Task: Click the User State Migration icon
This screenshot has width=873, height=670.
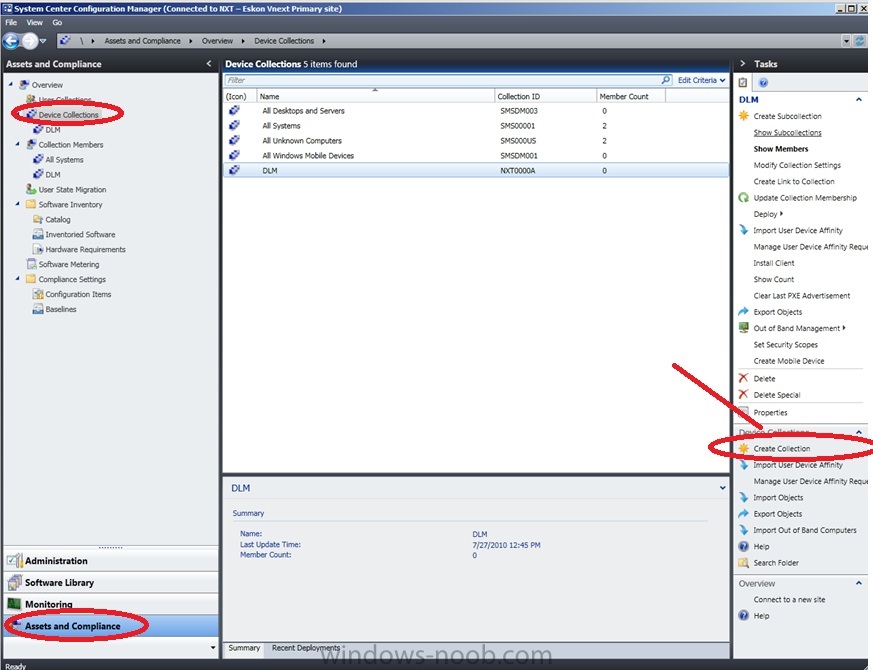Action: [31, 189]
